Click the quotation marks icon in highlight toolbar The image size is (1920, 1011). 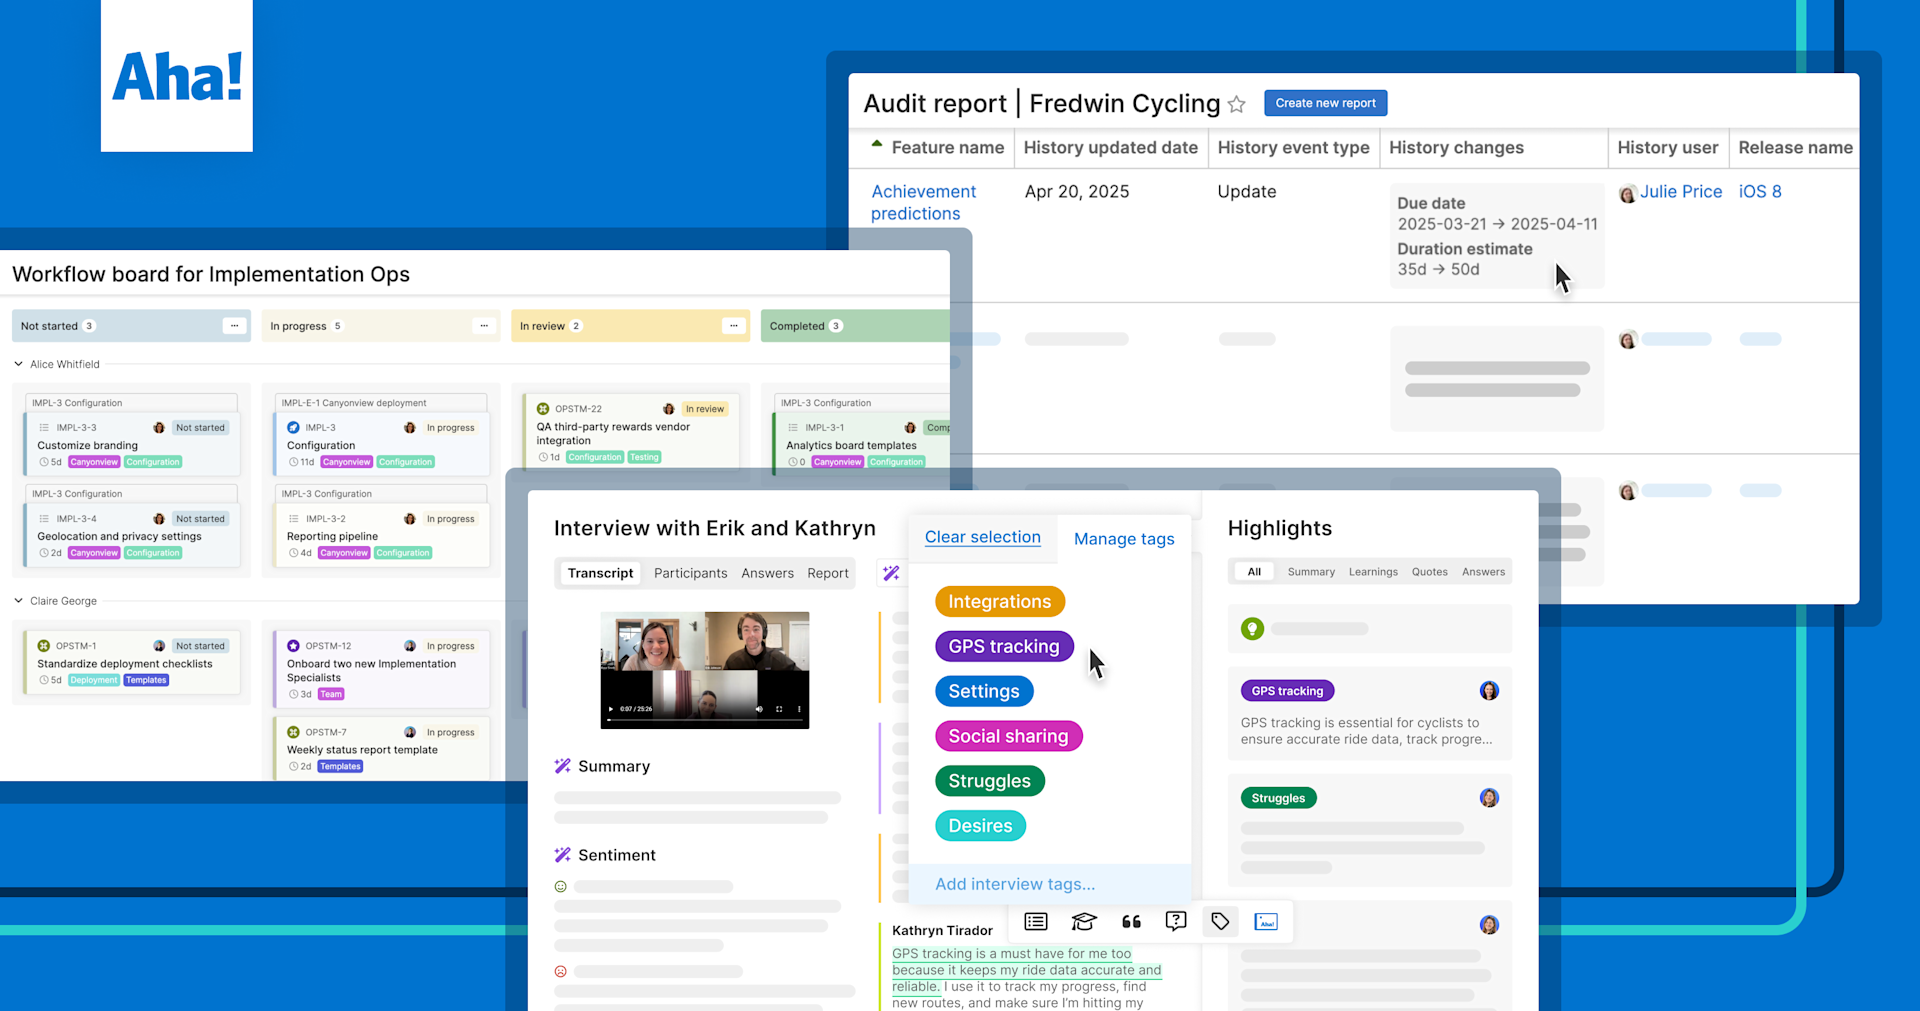pos(1131,921)
